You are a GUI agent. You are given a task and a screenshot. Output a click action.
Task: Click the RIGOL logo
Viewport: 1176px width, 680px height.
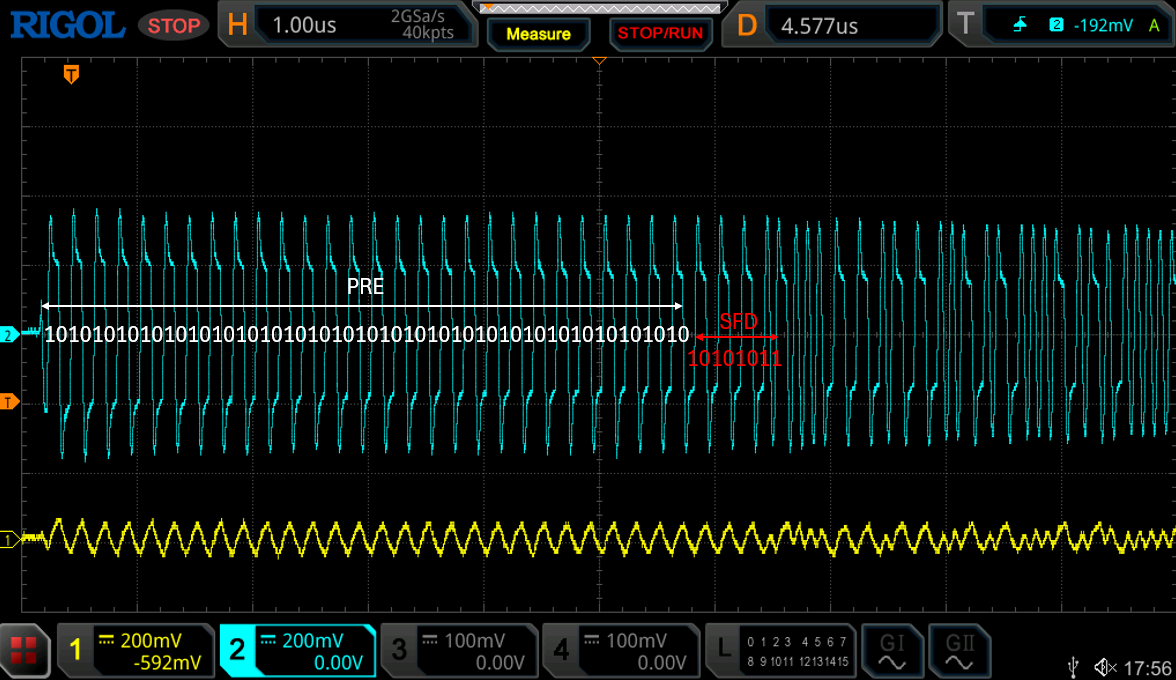coord(67,25)
